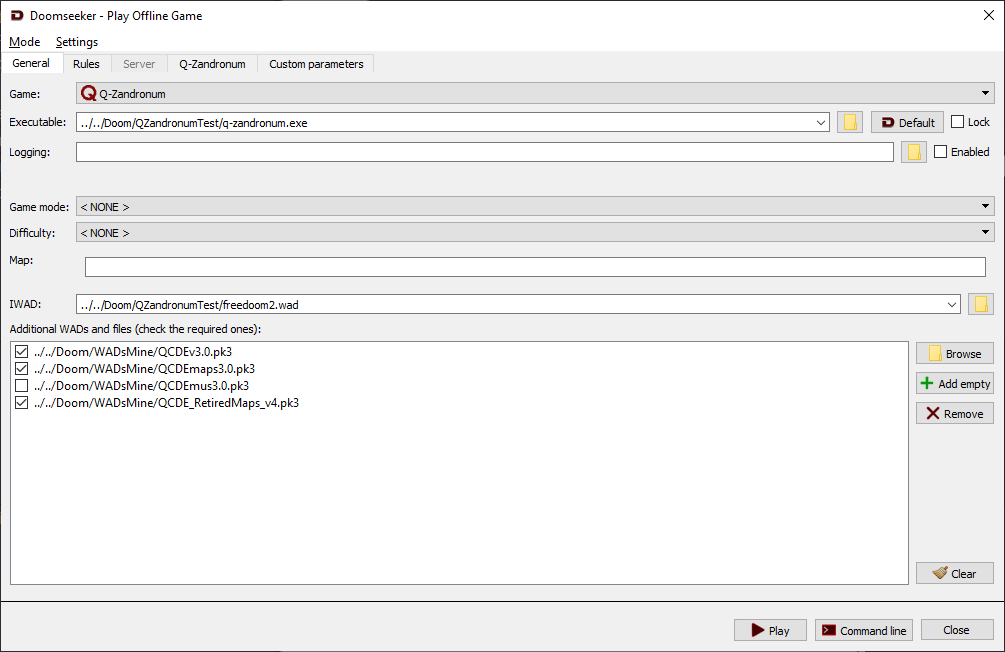Click the folder icon next to the IWAD field
Viewport: 1005px width, 652px height.
tap(980, 304)
